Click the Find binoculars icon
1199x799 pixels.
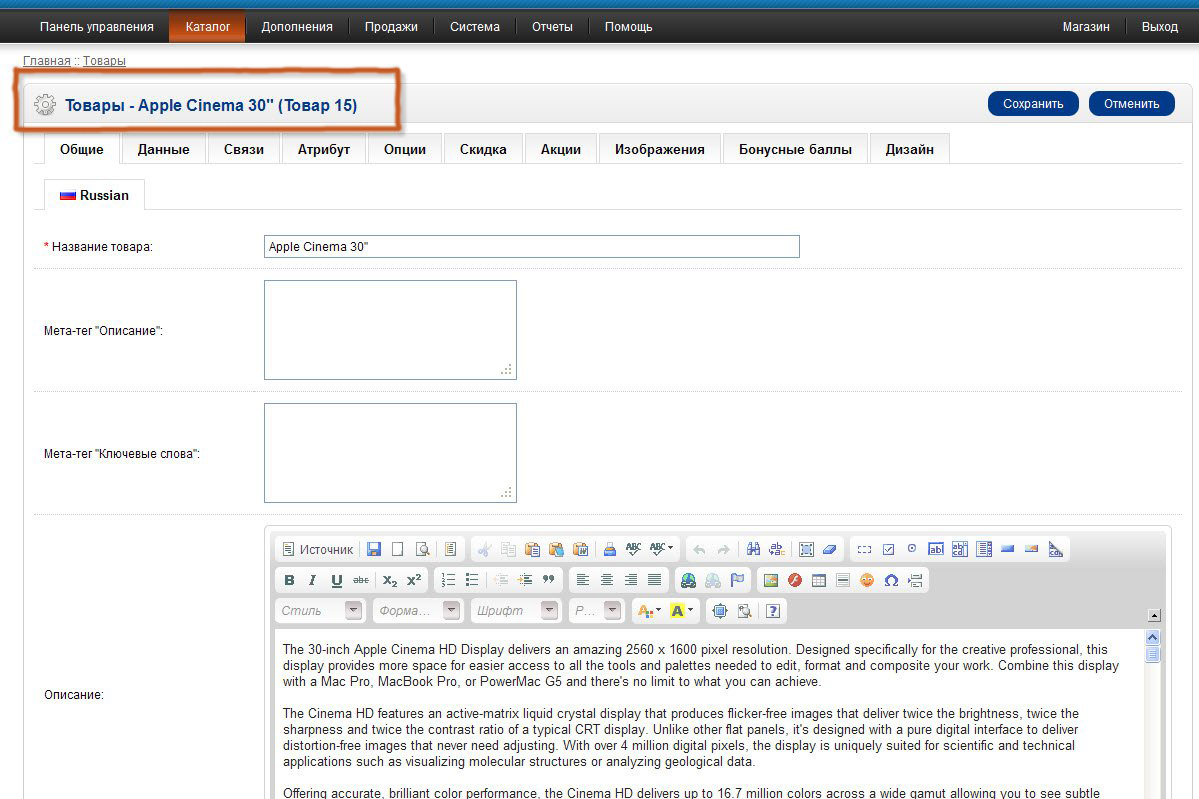click(753, 549)
